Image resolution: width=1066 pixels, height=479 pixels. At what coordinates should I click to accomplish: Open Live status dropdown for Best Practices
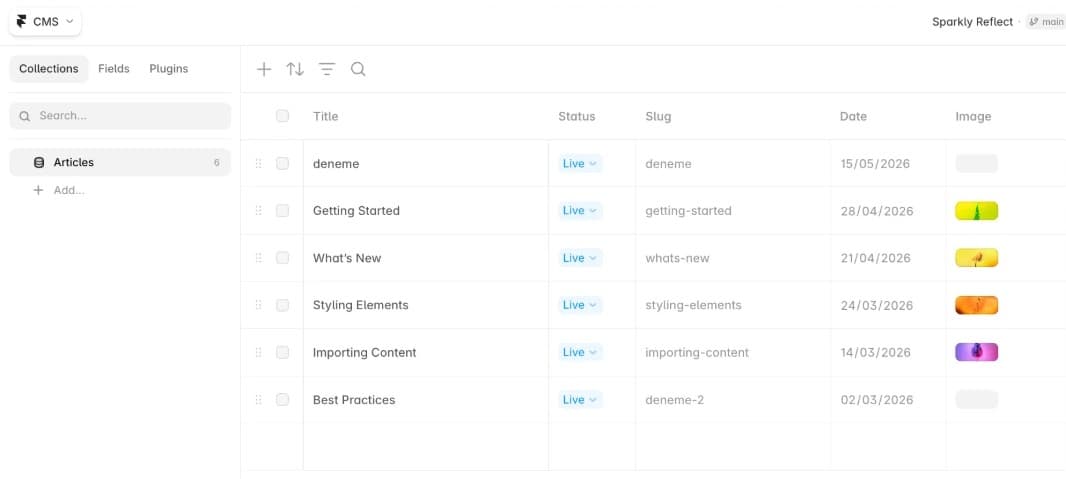click(580, 400)
